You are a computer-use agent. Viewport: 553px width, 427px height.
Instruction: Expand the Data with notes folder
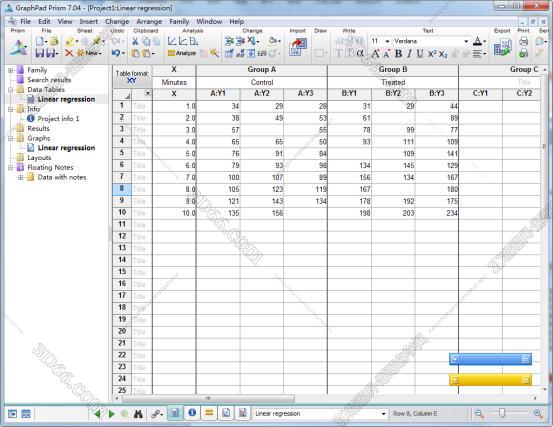(x=20, y=177)
